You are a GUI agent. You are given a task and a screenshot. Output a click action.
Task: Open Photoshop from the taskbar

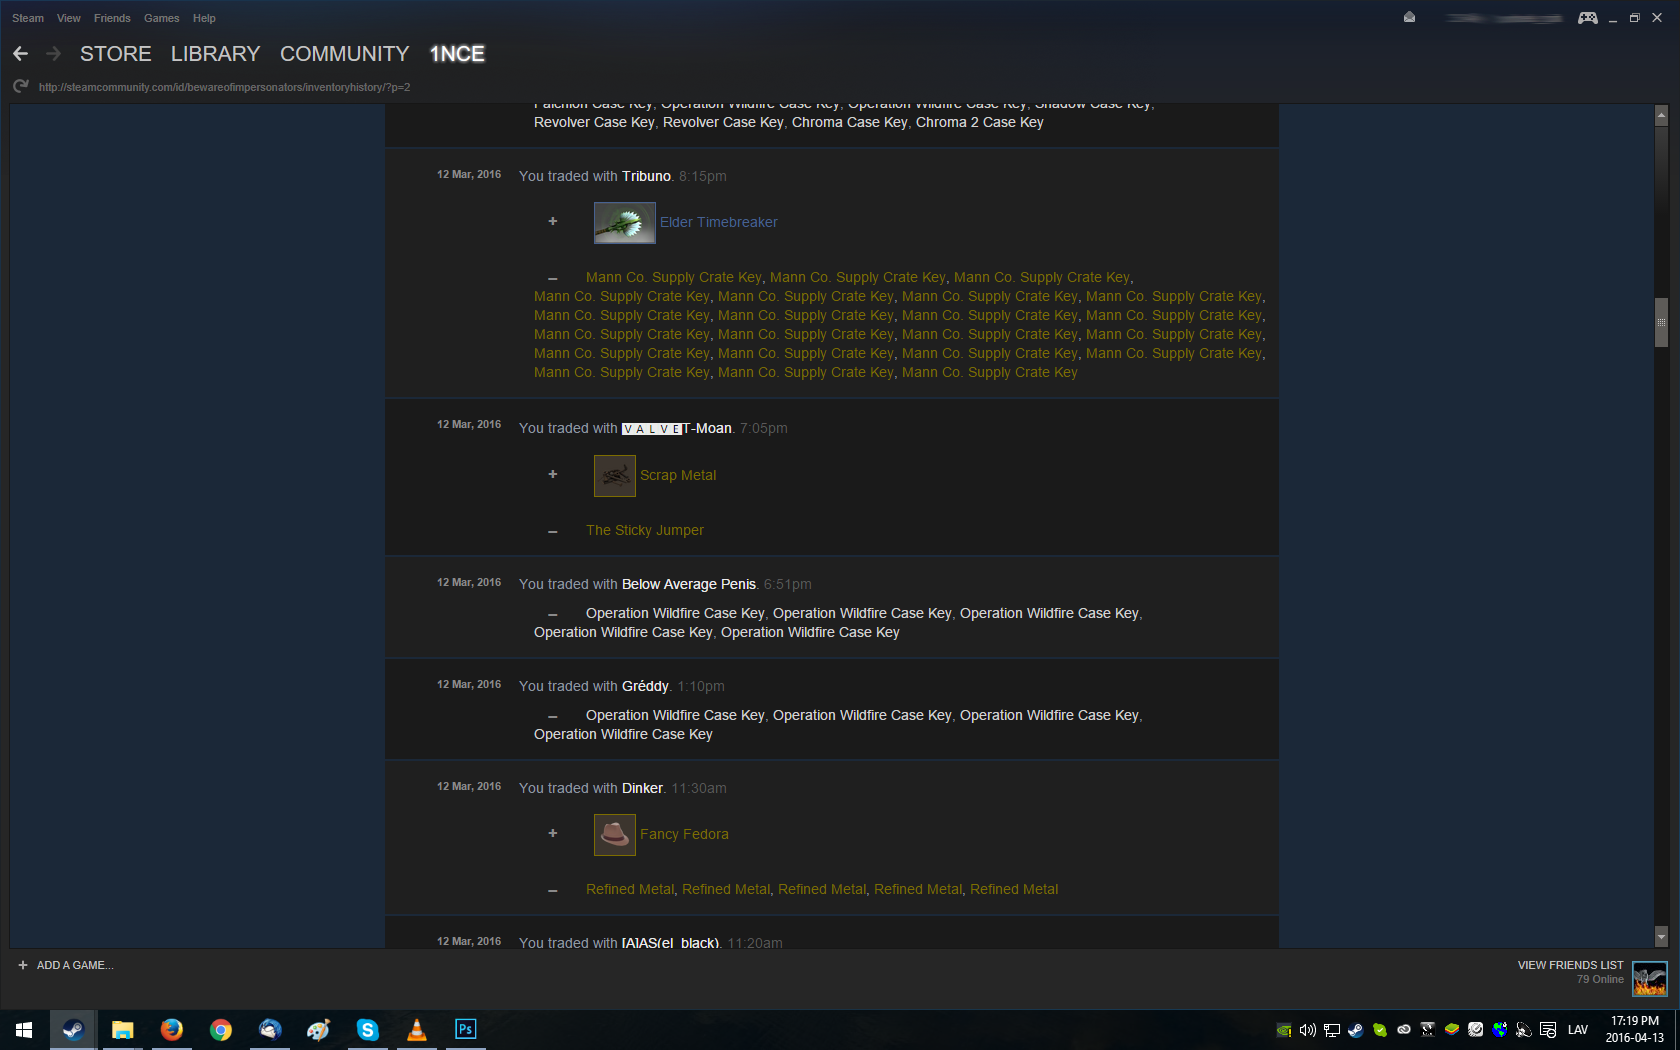[x=465, y=1029]
